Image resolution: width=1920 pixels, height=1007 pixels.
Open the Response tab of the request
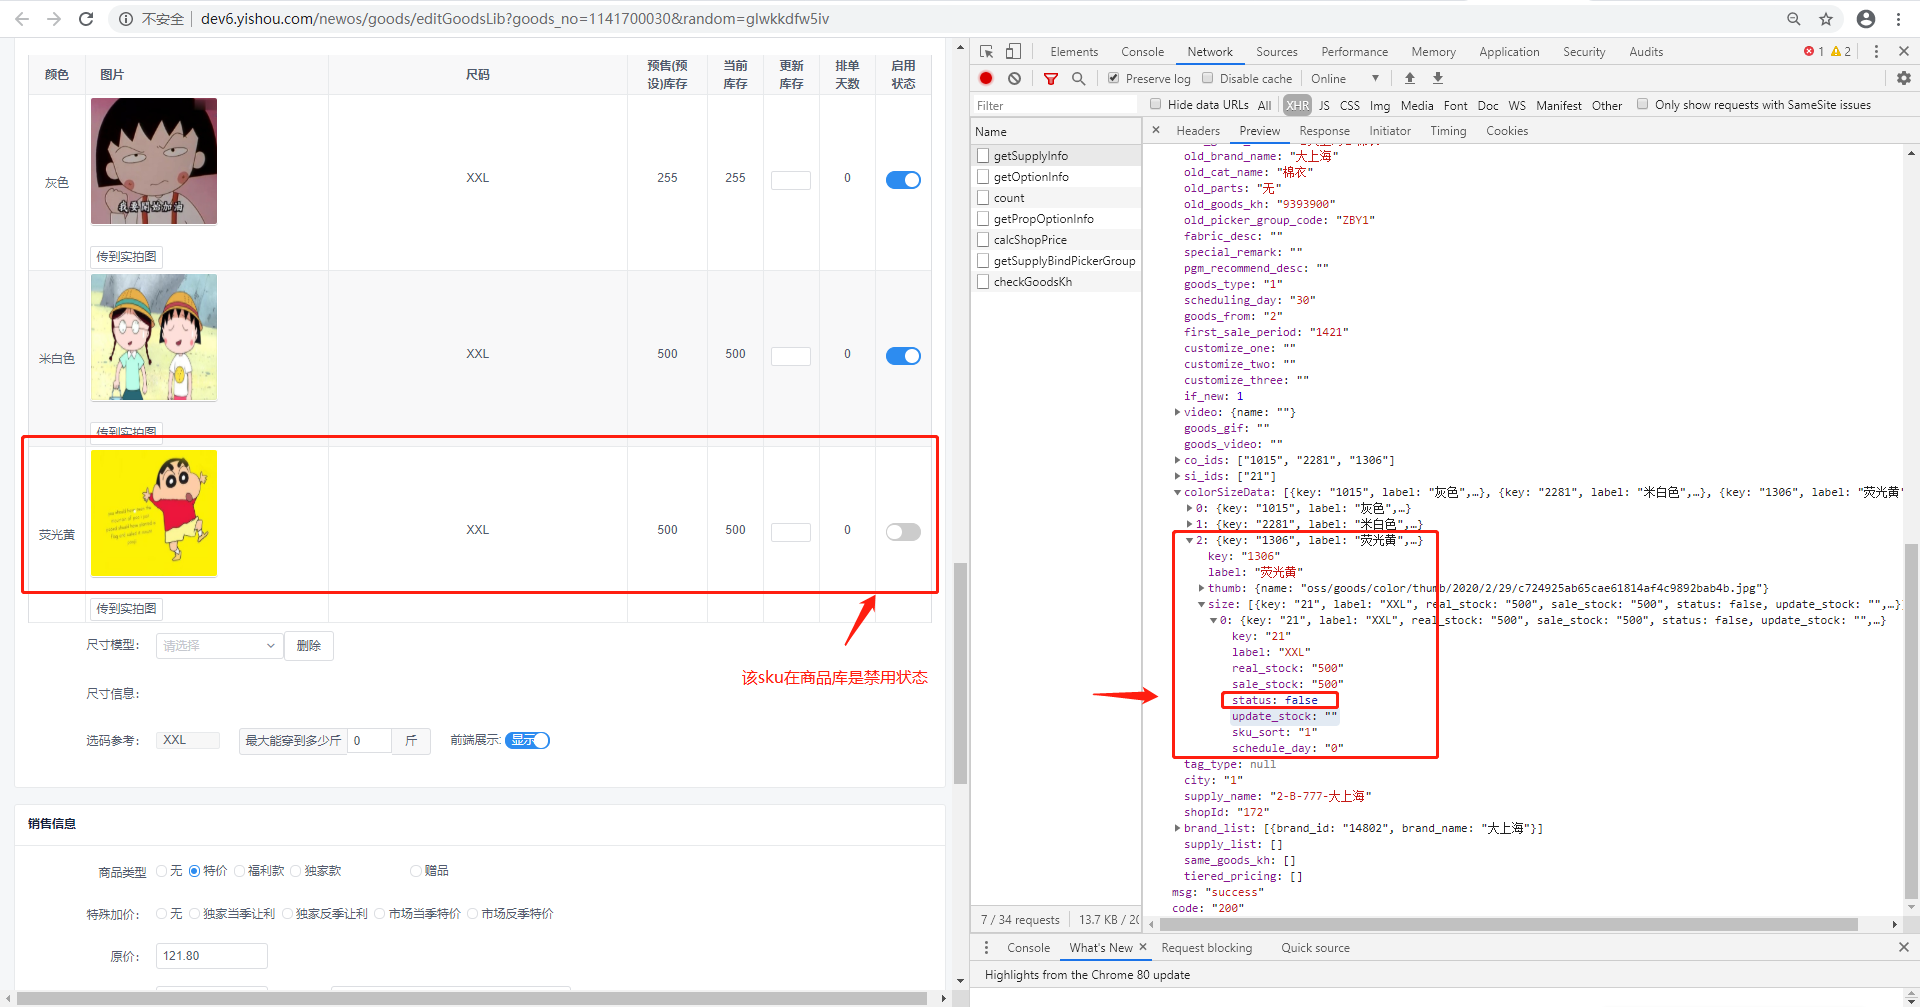tap(1324, 131)
